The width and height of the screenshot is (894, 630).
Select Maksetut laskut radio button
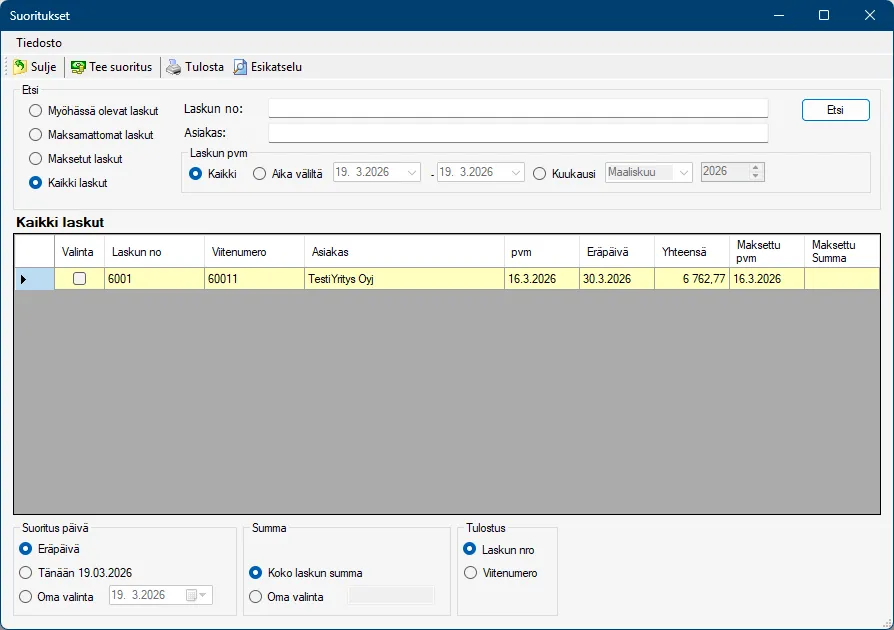[x=36, y=159]
